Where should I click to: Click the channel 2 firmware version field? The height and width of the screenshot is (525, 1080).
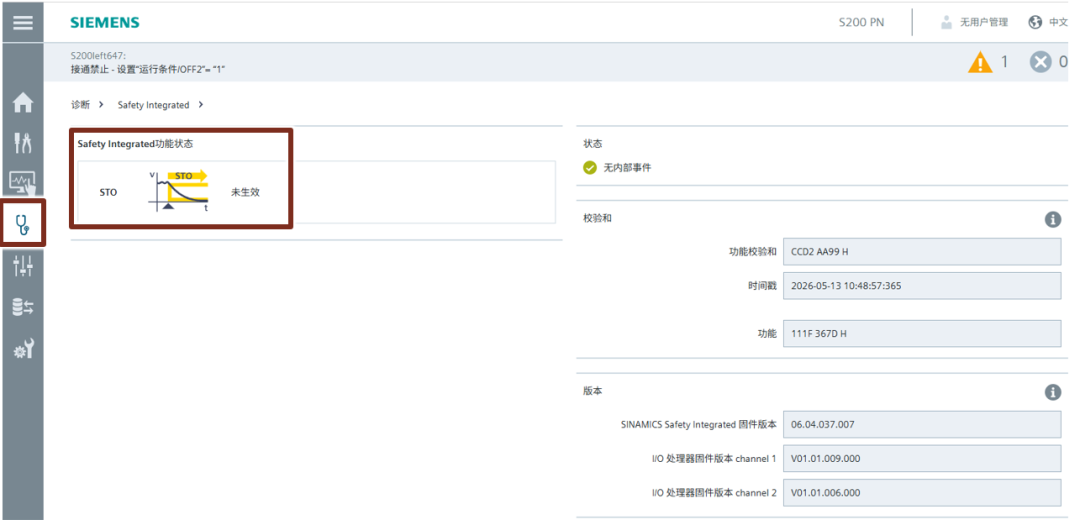pos(922,493)
